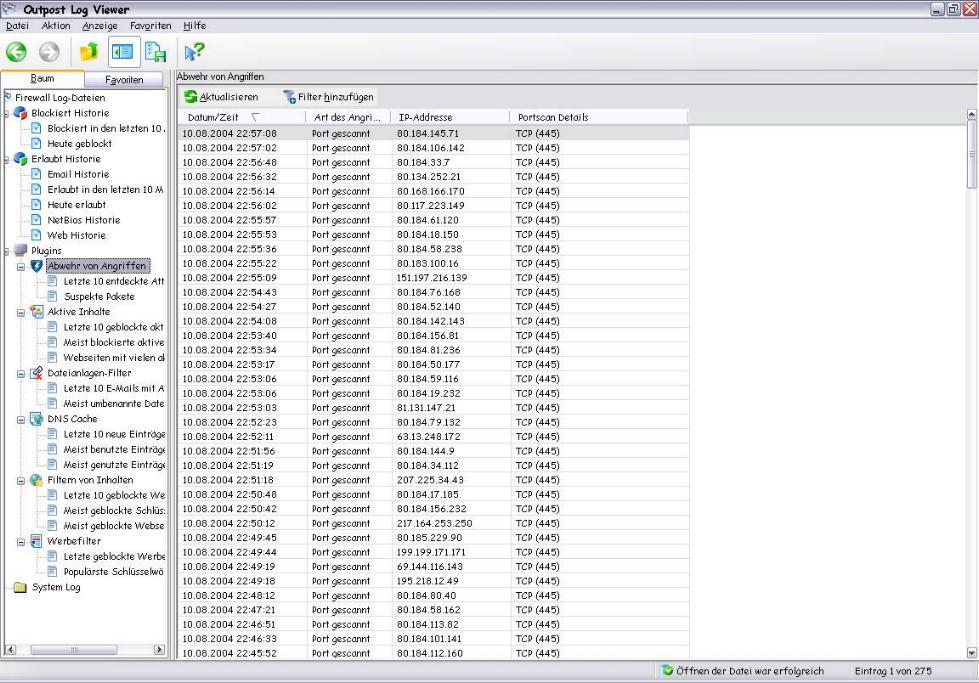979x683 pixels.
Task: Open the Aktion menu
Action: [56, 26]
